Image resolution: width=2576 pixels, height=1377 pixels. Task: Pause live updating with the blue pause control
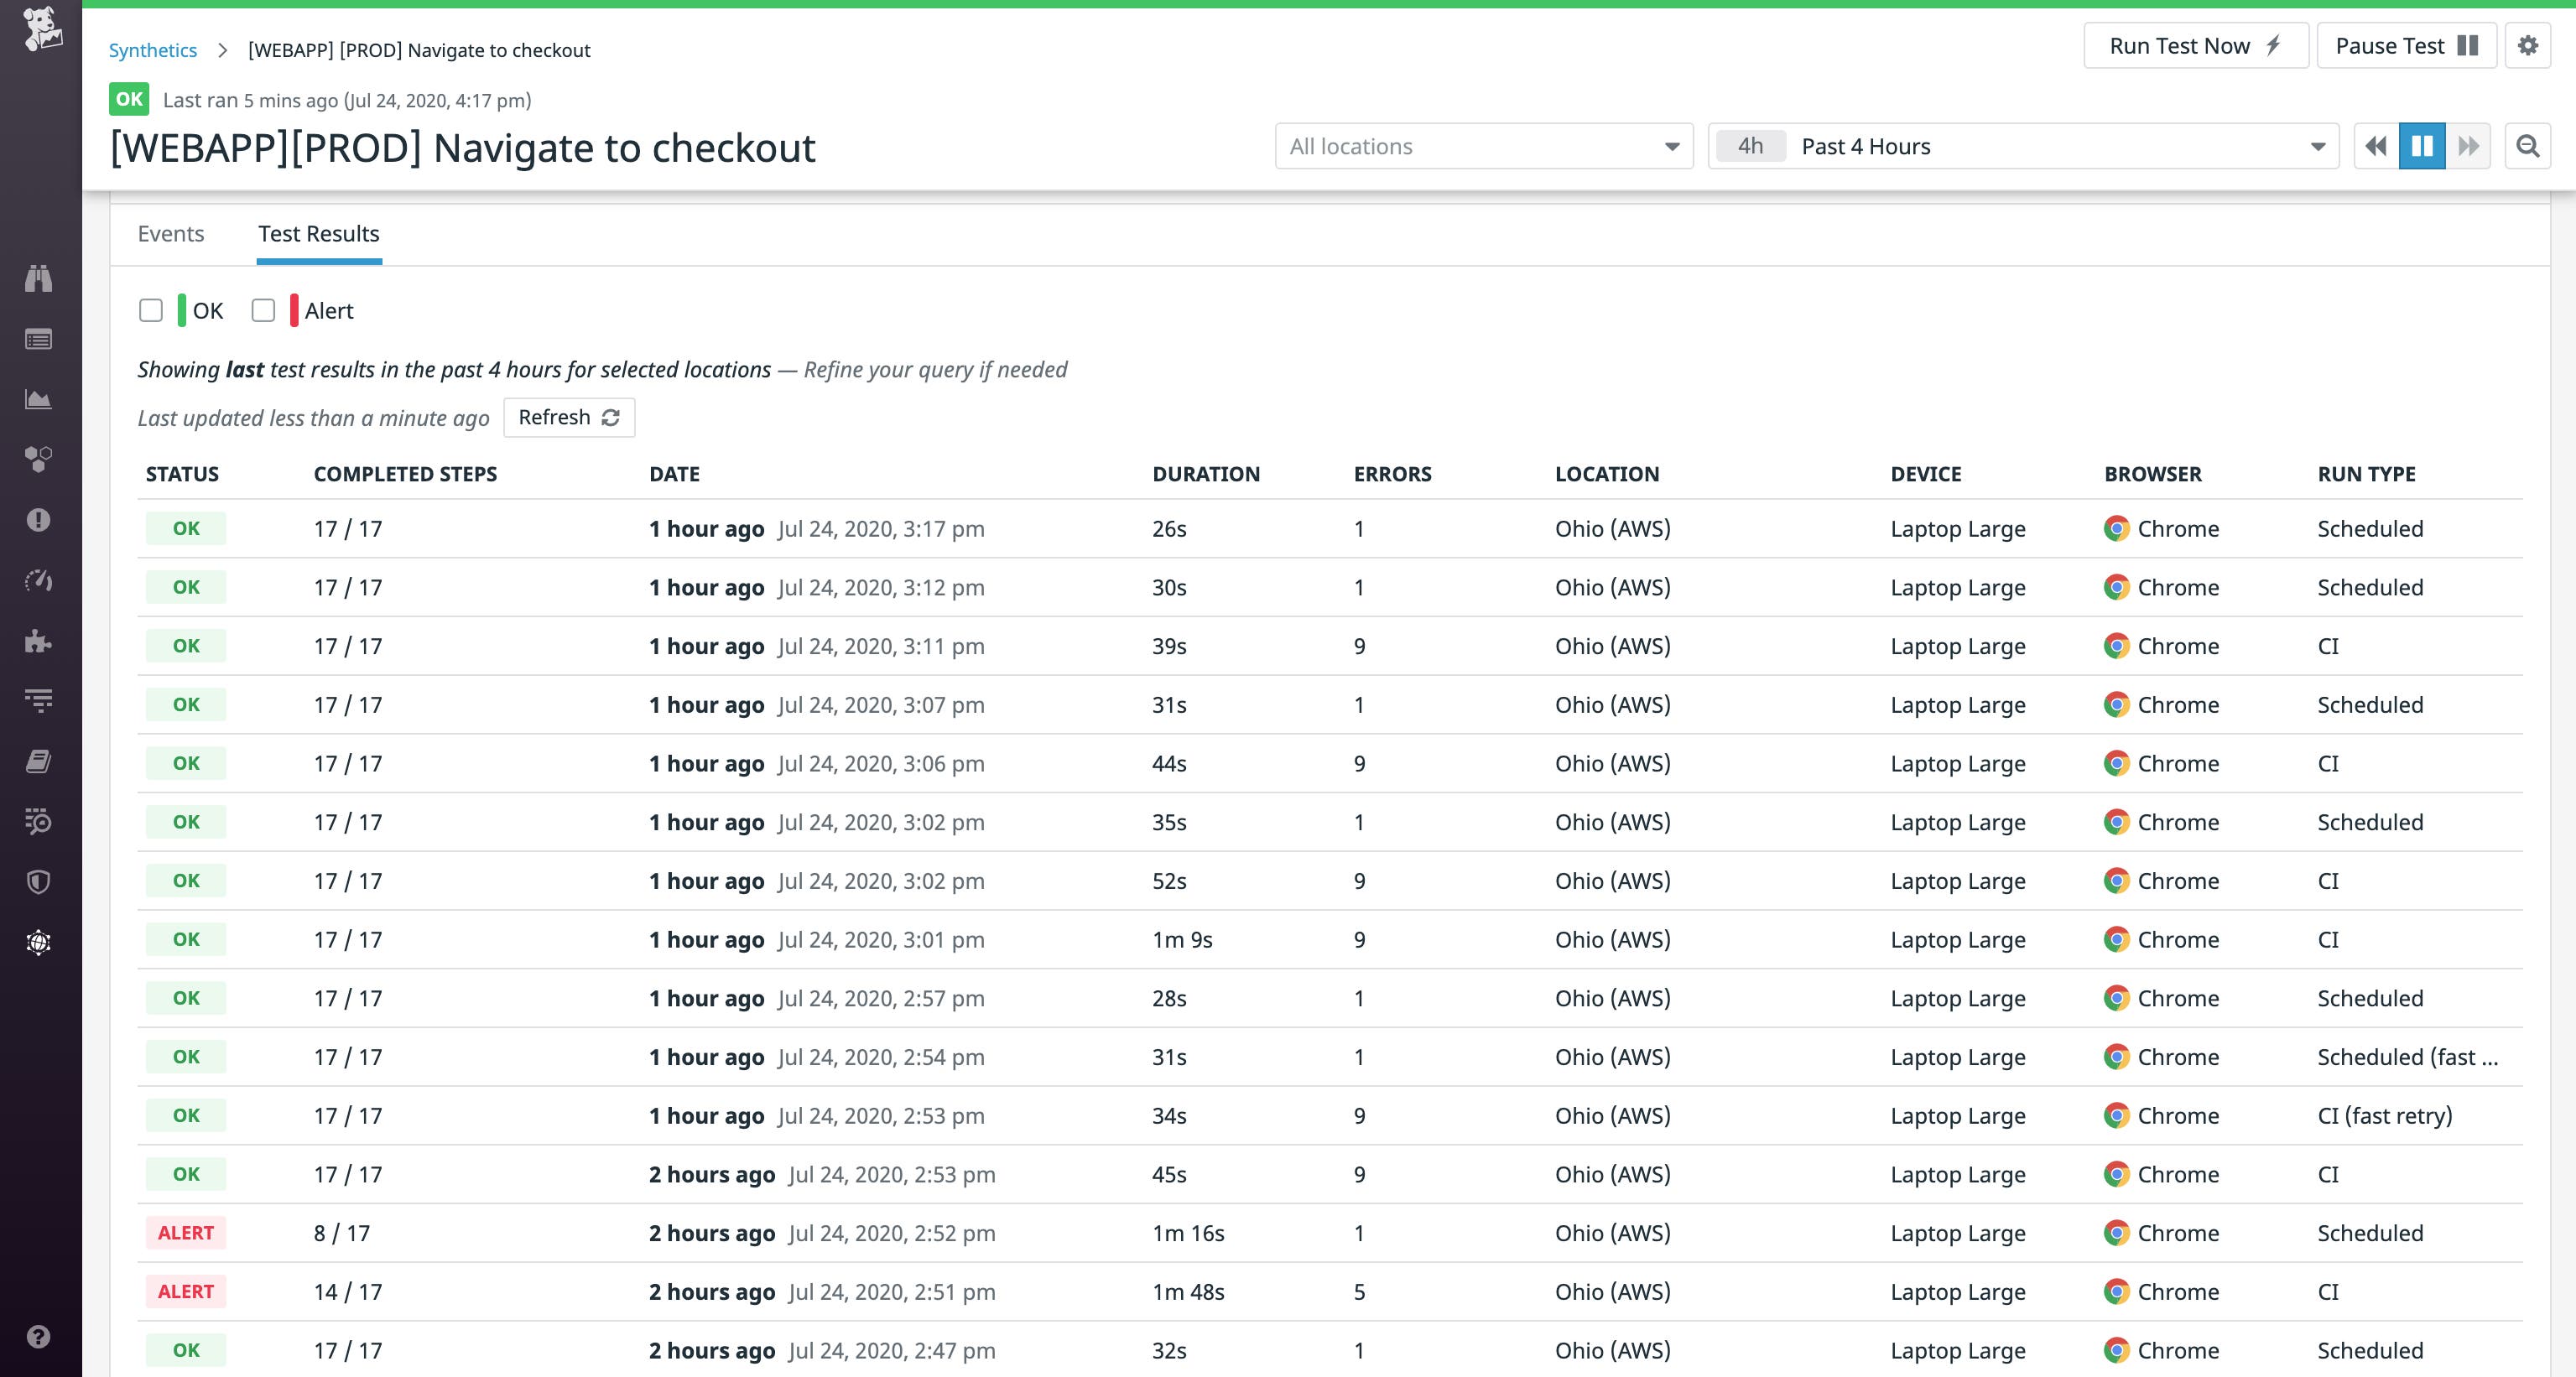point(2421,146)
